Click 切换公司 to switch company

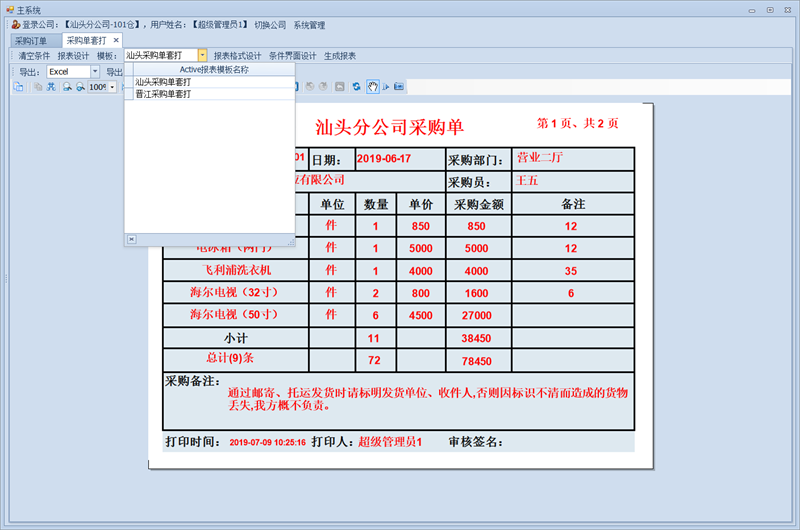click(x=270, y=24)
